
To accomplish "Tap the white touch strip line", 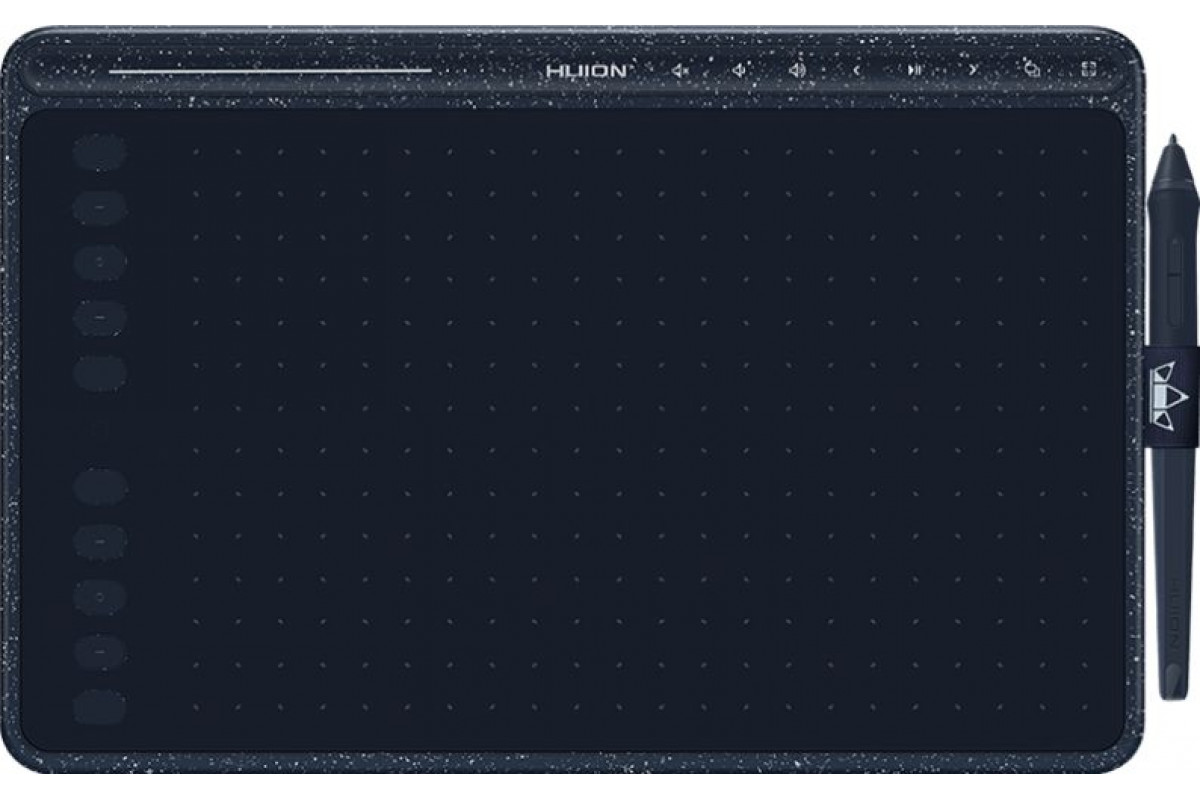I will click(x=270, y=71).
